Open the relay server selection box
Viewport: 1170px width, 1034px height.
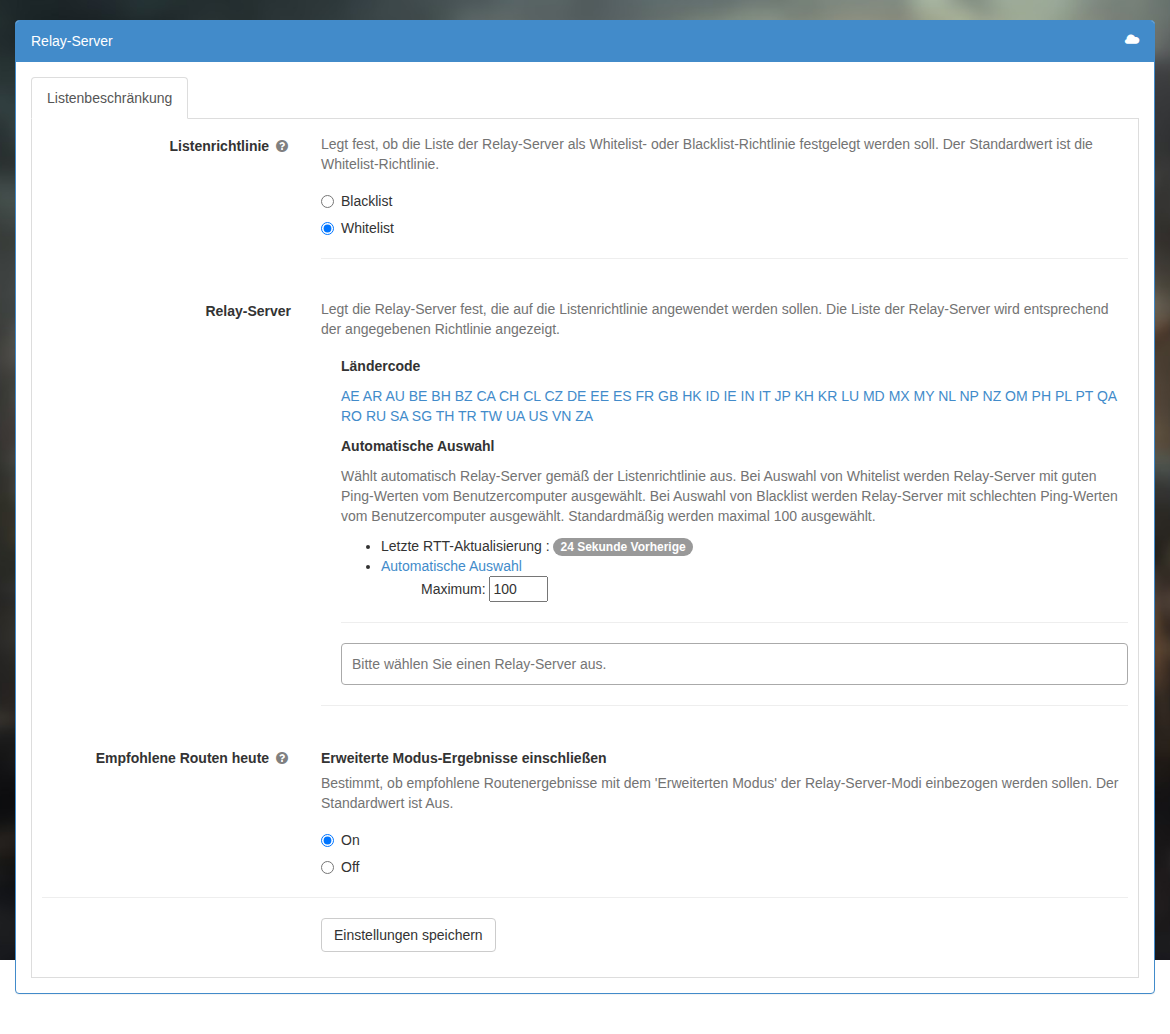[x=734, y=664]
